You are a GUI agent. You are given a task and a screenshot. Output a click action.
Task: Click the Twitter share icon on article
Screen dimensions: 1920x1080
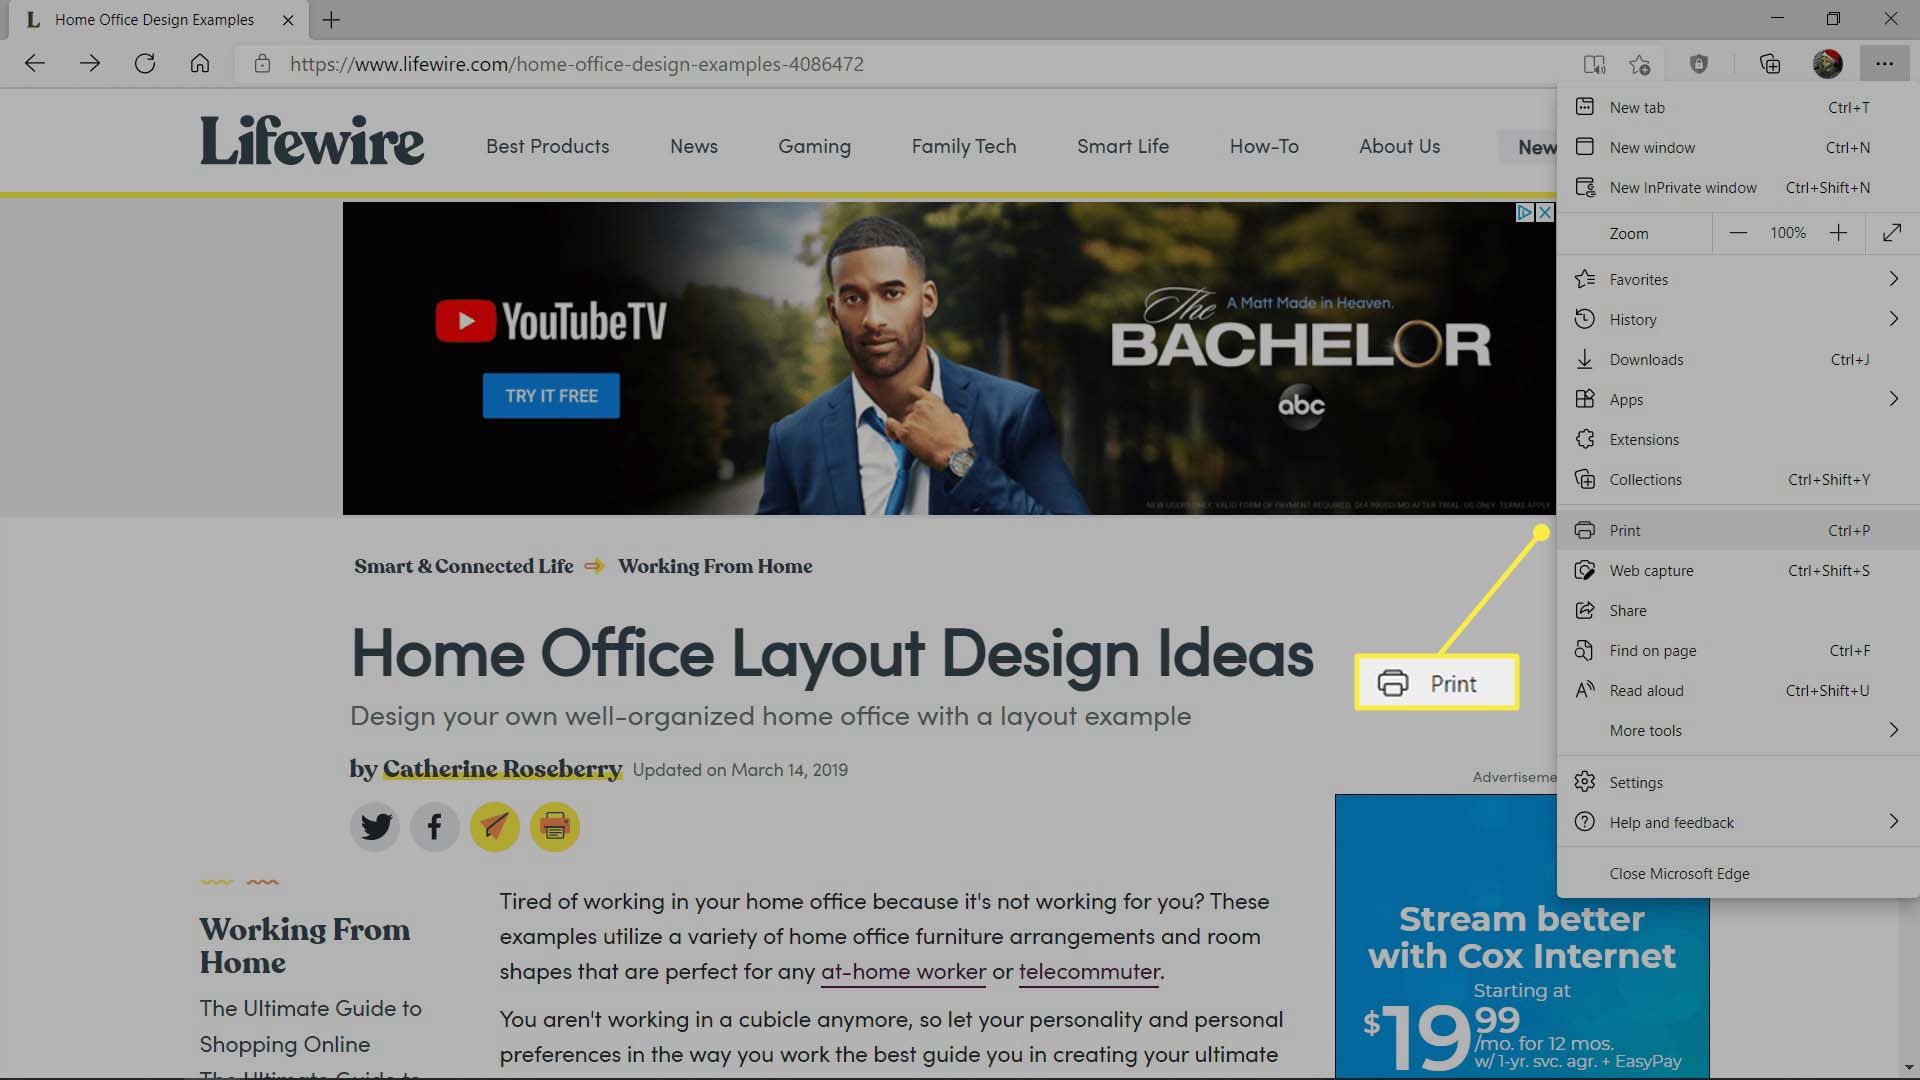(376, 827)
